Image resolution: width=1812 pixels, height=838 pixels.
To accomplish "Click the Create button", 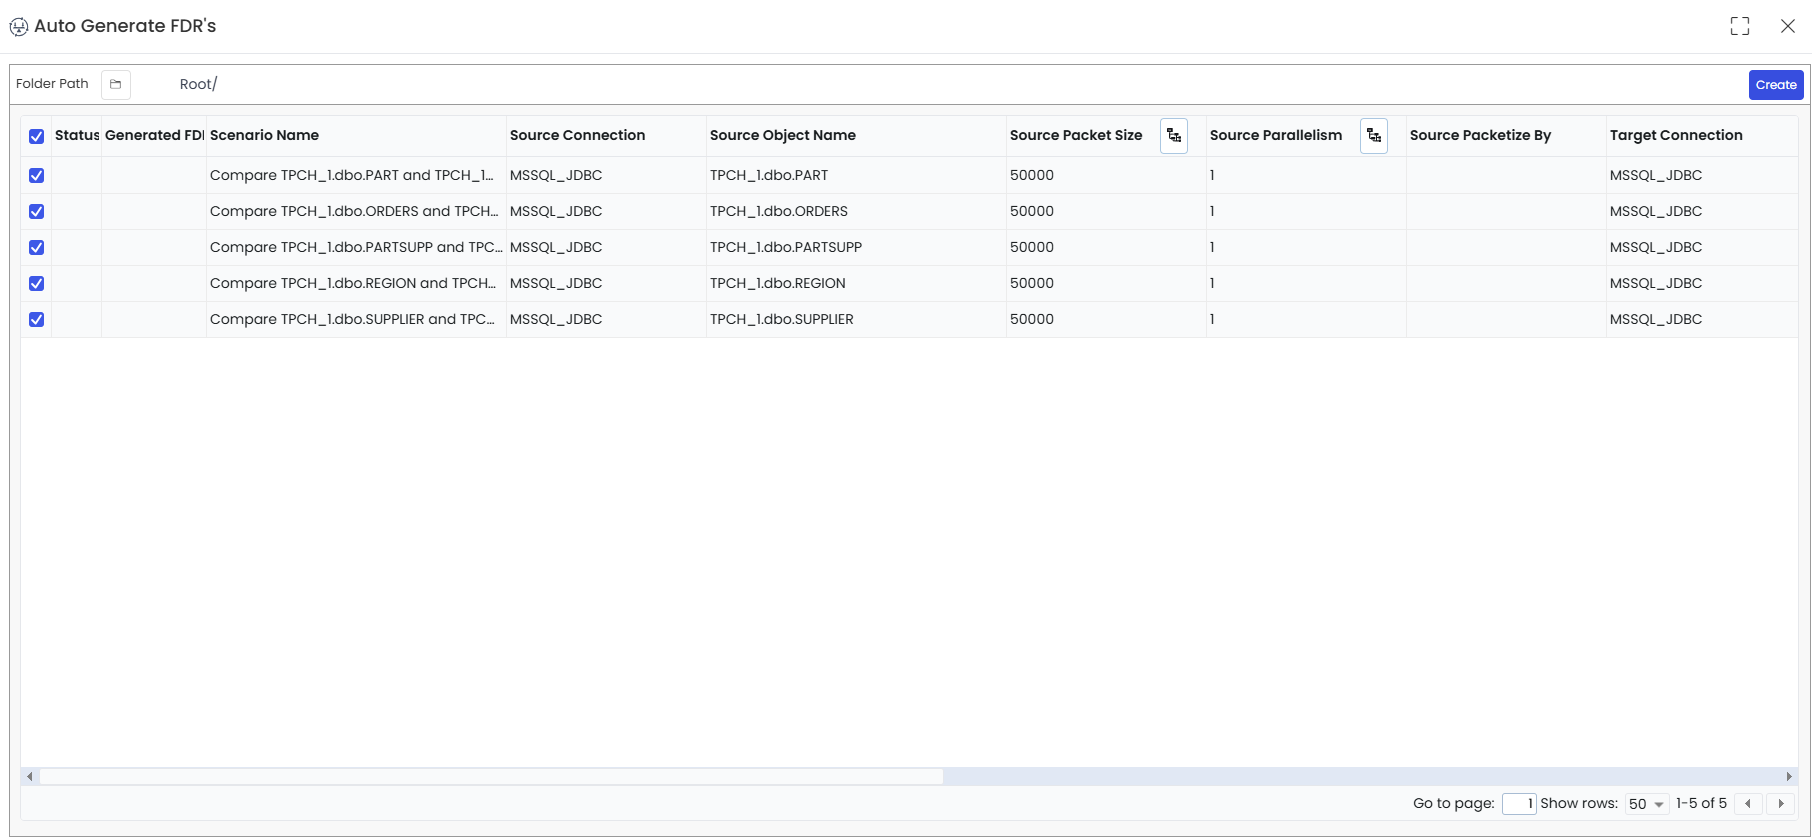I will click(1776, 85).
